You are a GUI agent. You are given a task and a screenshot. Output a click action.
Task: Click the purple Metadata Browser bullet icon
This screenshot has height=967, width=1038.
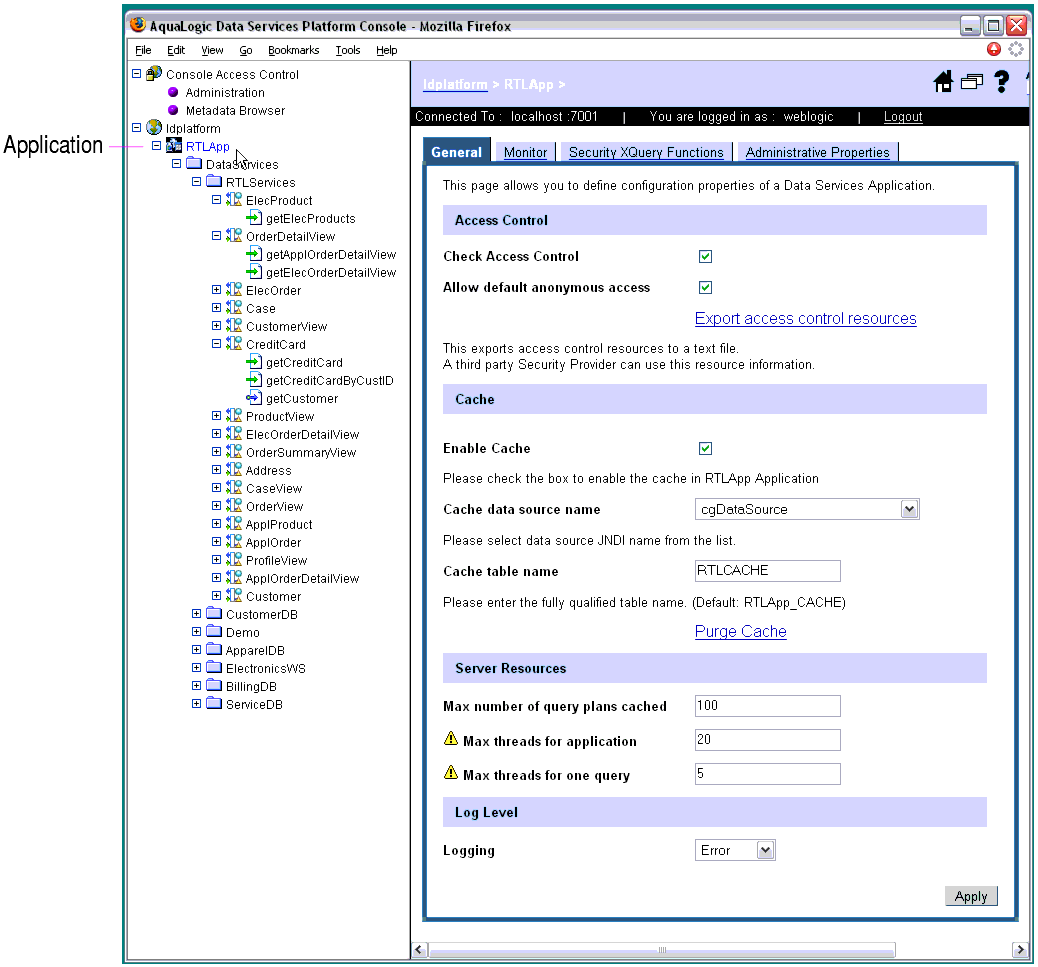(173, 110)
